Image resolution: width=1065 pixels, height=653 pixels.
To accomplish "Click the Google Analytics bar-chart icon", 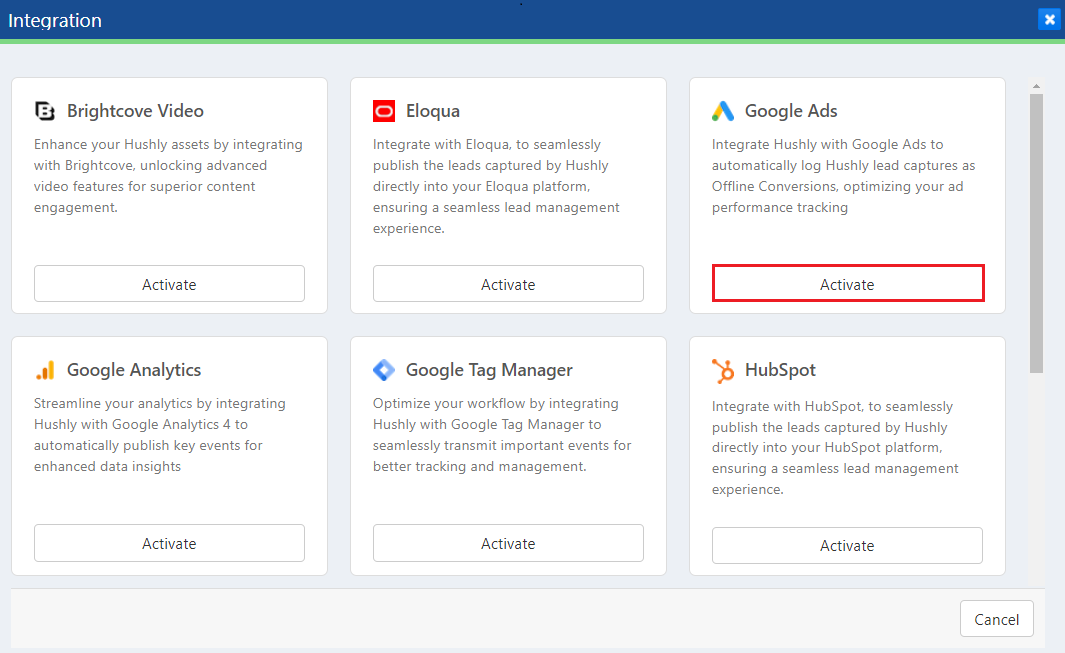I will coord(45,370).
